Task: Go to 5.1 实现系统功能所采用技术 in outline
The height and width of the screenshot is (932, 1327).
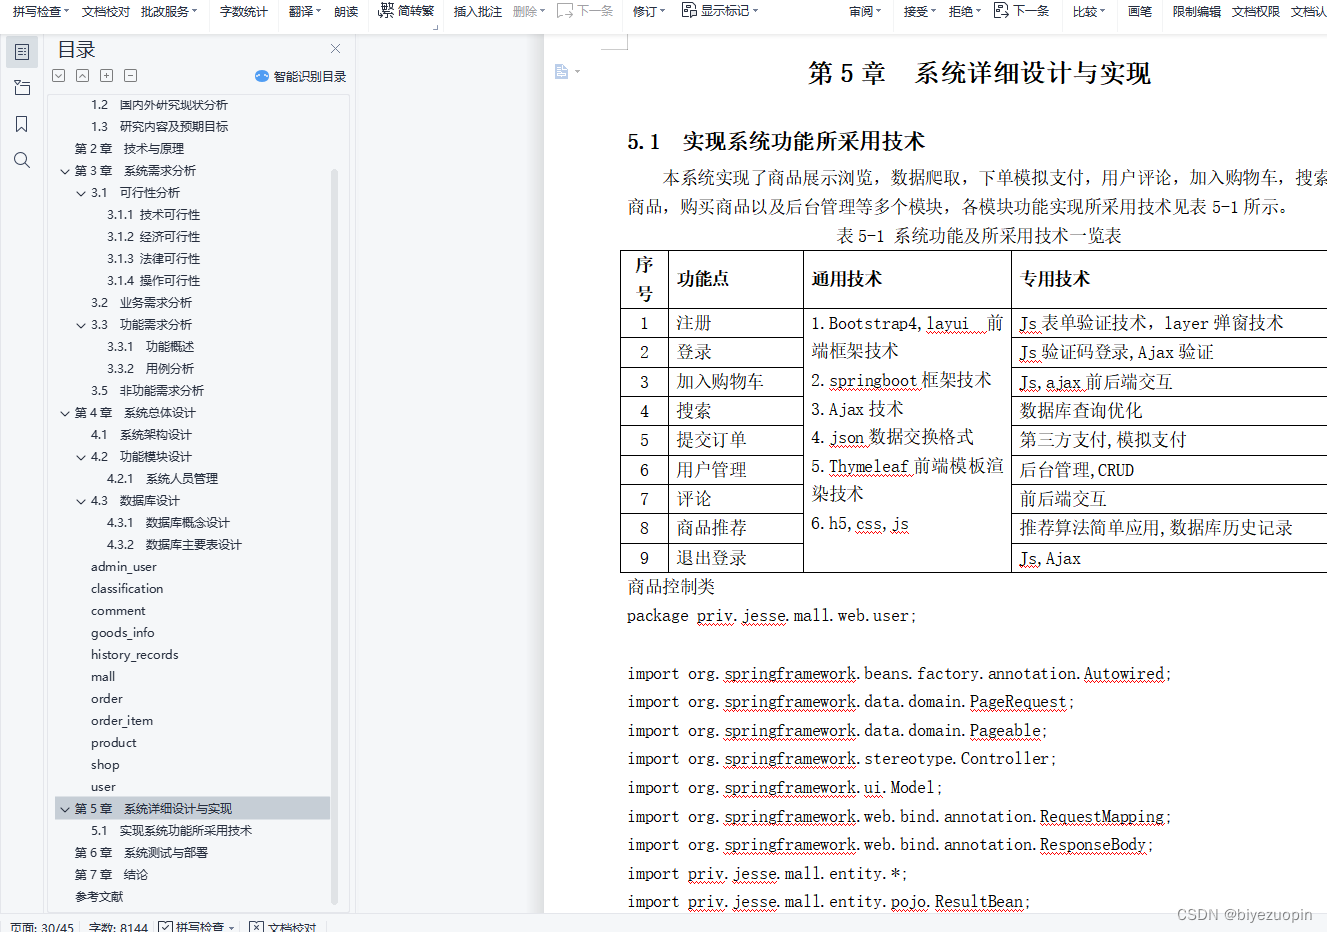Action: [x=171, y=831]
